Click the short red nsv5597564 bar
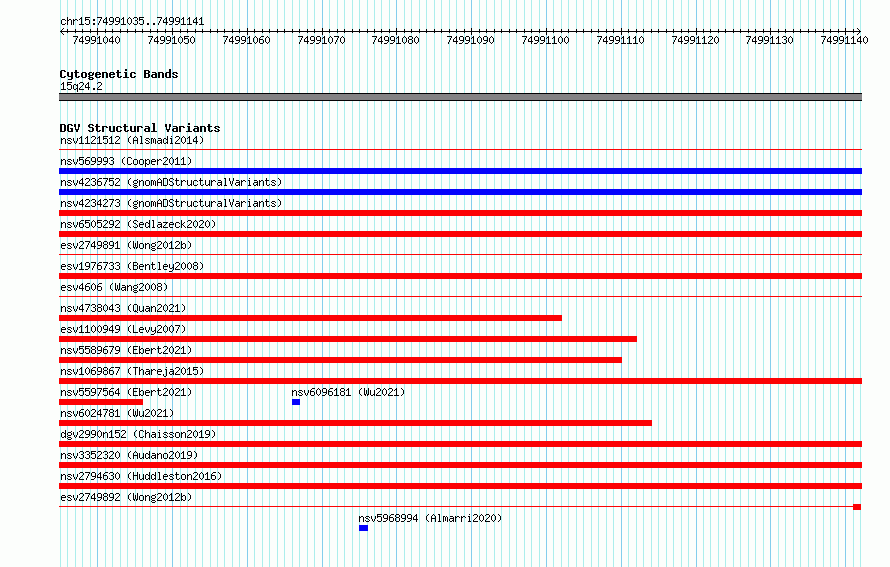Viewport: 890px width, 567px height. pos(101,402)
